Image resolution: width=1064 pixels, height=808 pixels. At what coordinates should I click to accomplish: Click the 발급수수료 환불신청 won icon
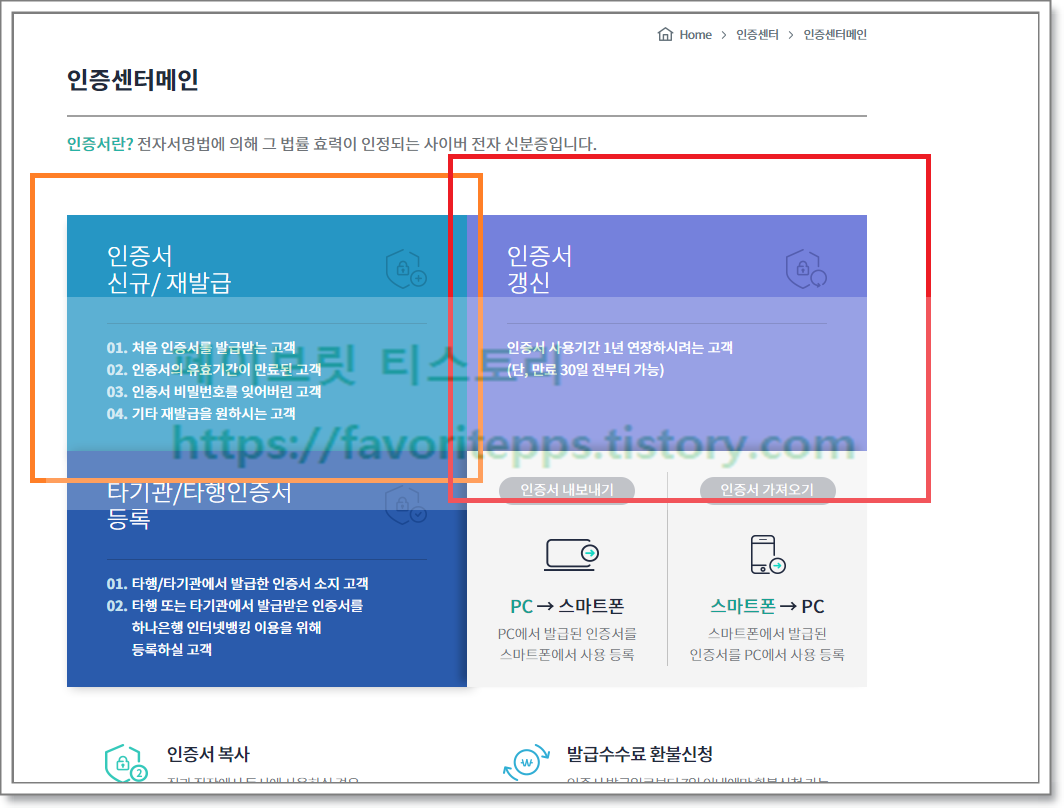click(526, 763)
